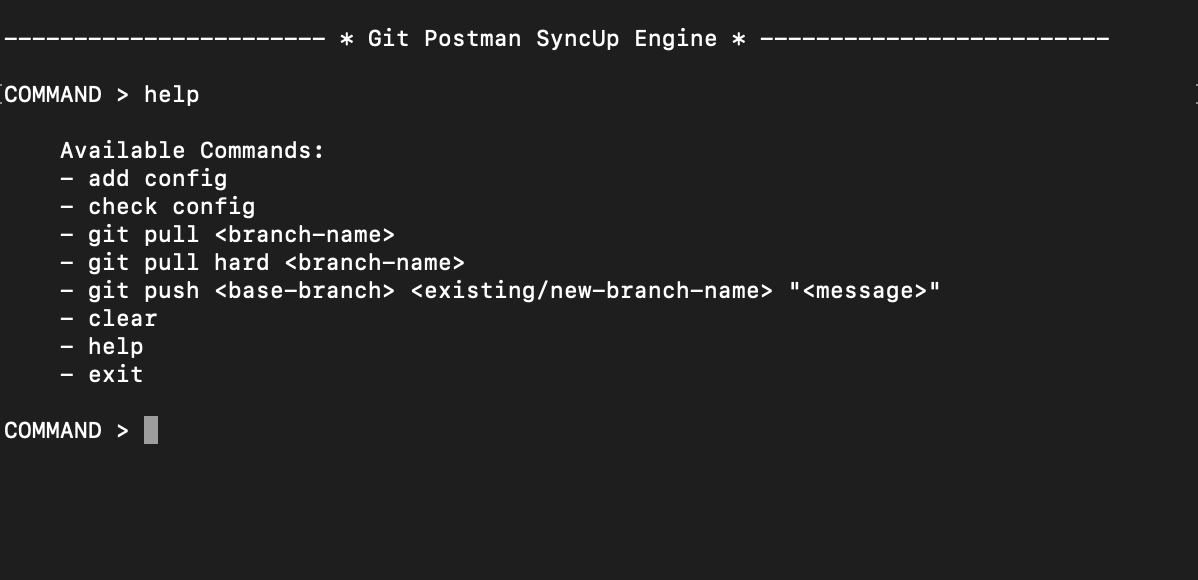Click the word hard in git pull hard
The height and width of the screenshot is (580, 1198).
tap(241, 263)
